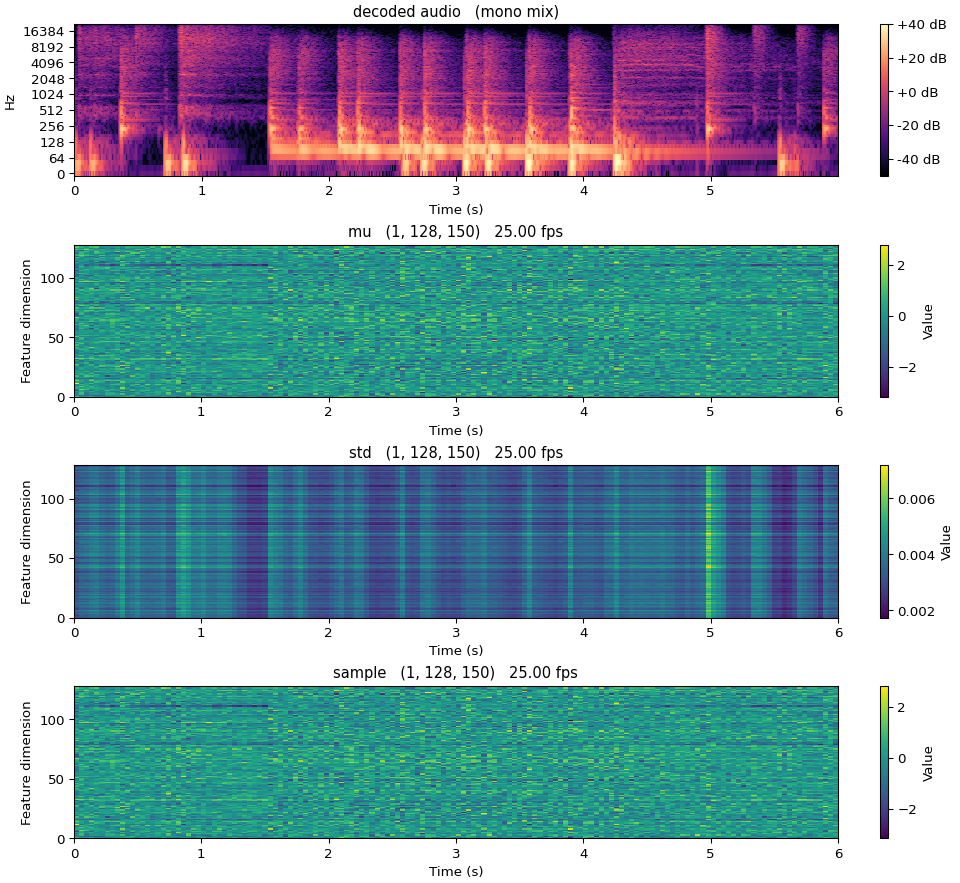Click the '-40 dB' colorbar label
This screenshot has width=960, height=883.
point(919,160)
